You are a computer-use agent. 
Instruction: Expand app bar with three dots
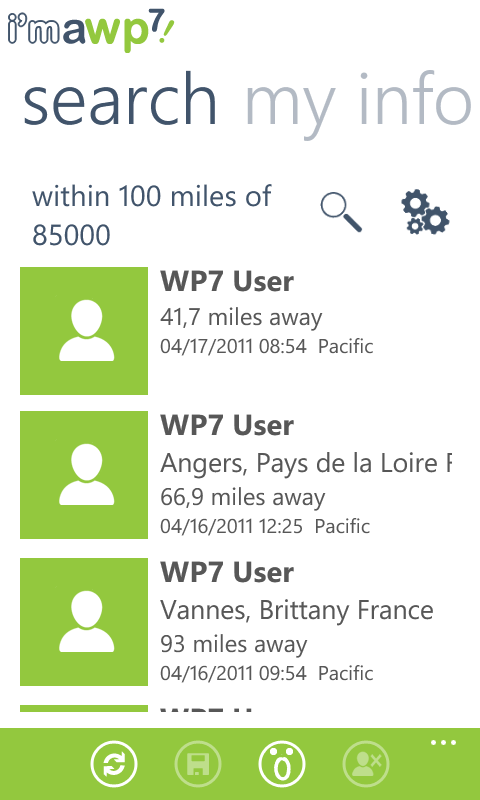pos(443,742)
